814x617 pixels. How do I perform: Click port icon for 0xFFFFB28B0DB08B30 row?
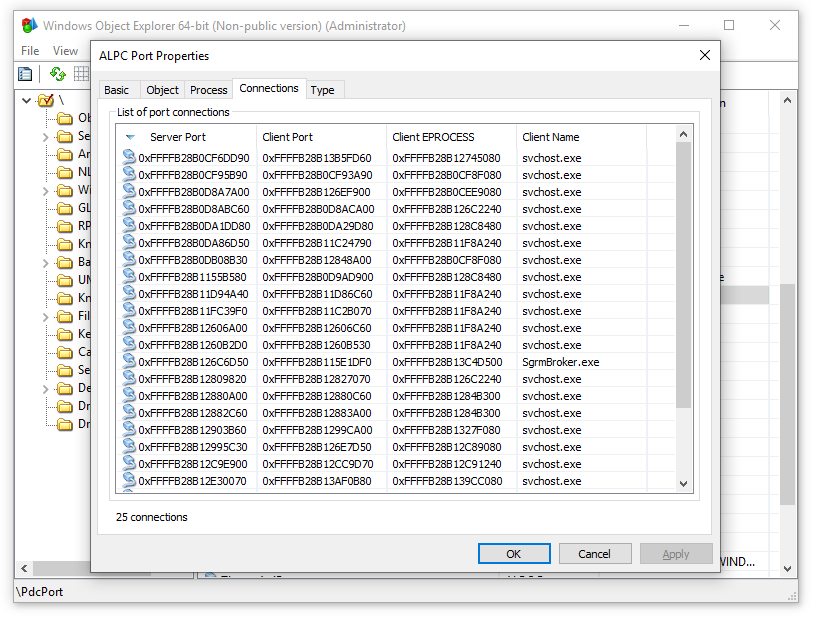point(129,259)
